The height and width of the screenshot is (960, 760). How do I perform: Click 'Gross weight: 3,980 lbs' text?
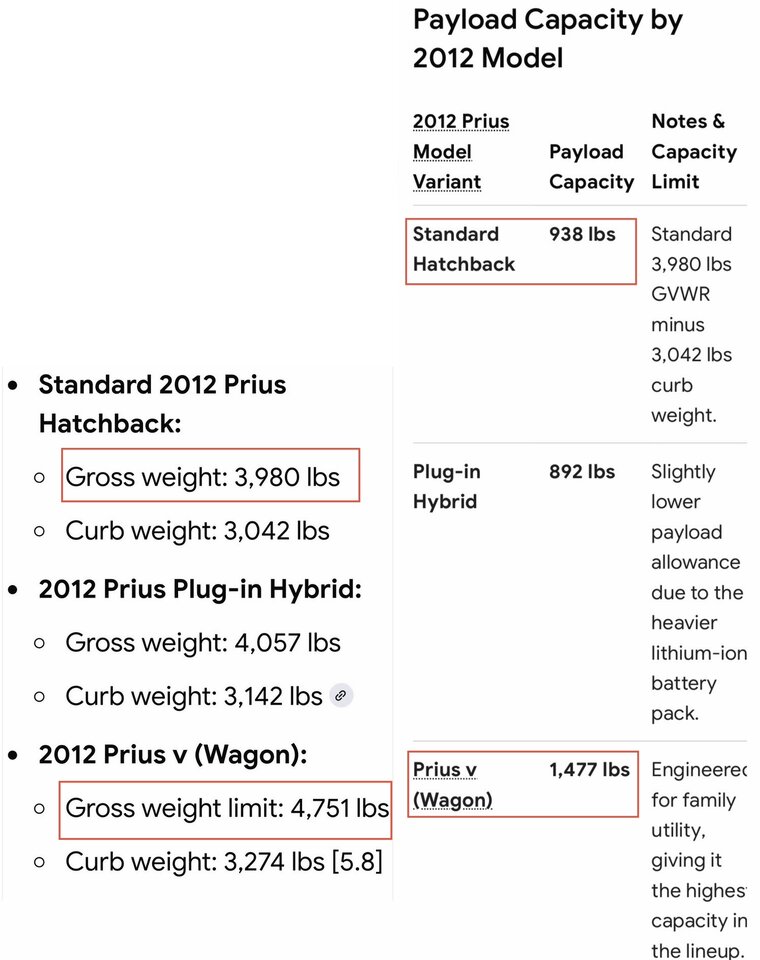(x=203, y=477)
